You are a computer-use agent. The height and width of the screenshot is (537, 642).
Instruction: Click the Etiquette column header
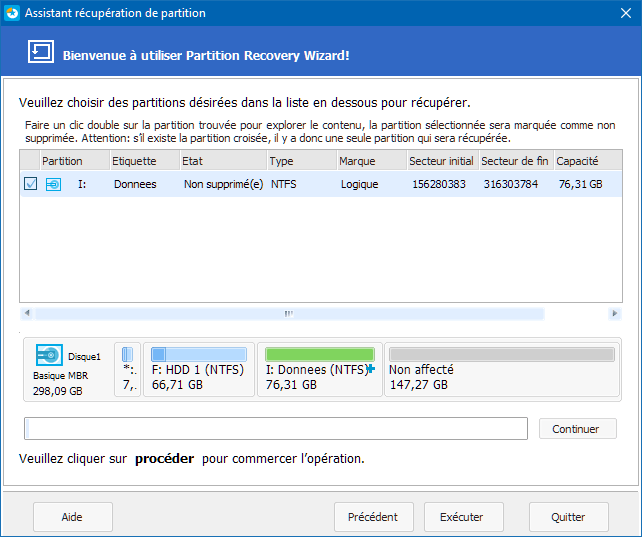coord(145,161)
